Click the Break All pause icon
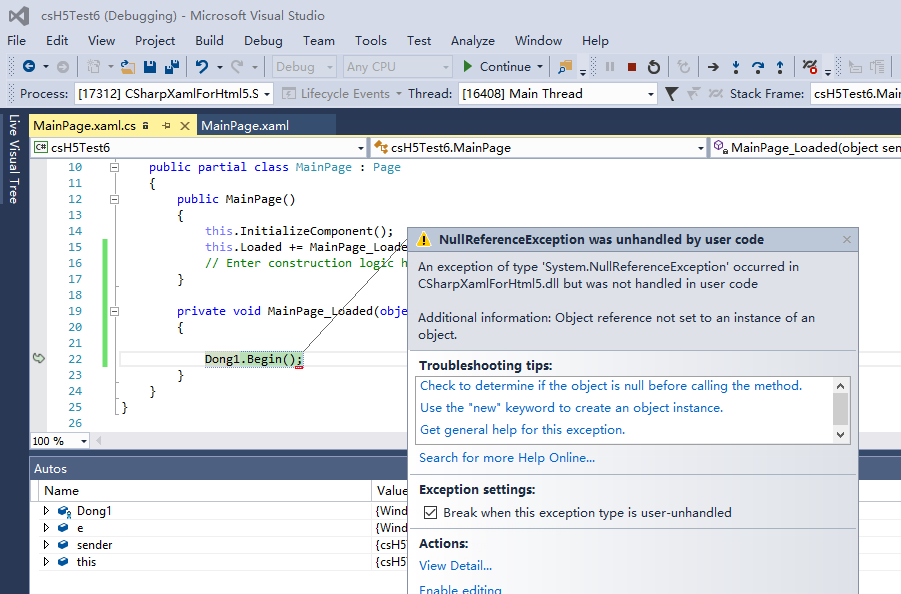The width and height of the screenshot is (901, 594). [610, 67]
